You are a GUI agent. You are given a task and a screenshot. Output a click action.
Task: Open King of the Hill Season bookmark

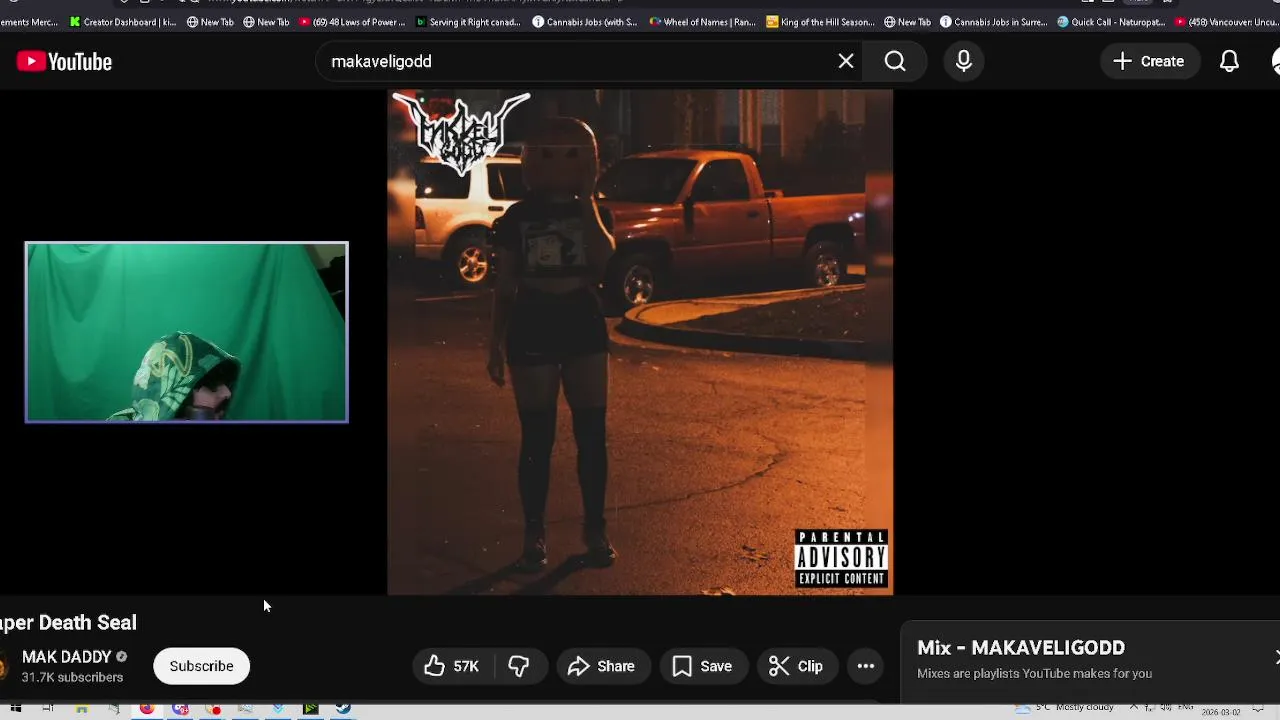(820, 22)
